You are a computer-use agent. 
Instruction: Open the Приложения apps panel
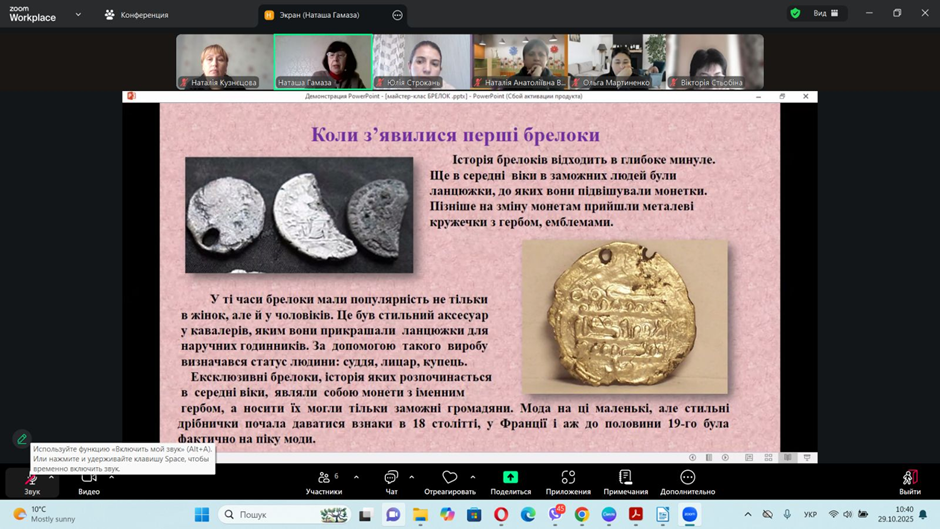568,482
